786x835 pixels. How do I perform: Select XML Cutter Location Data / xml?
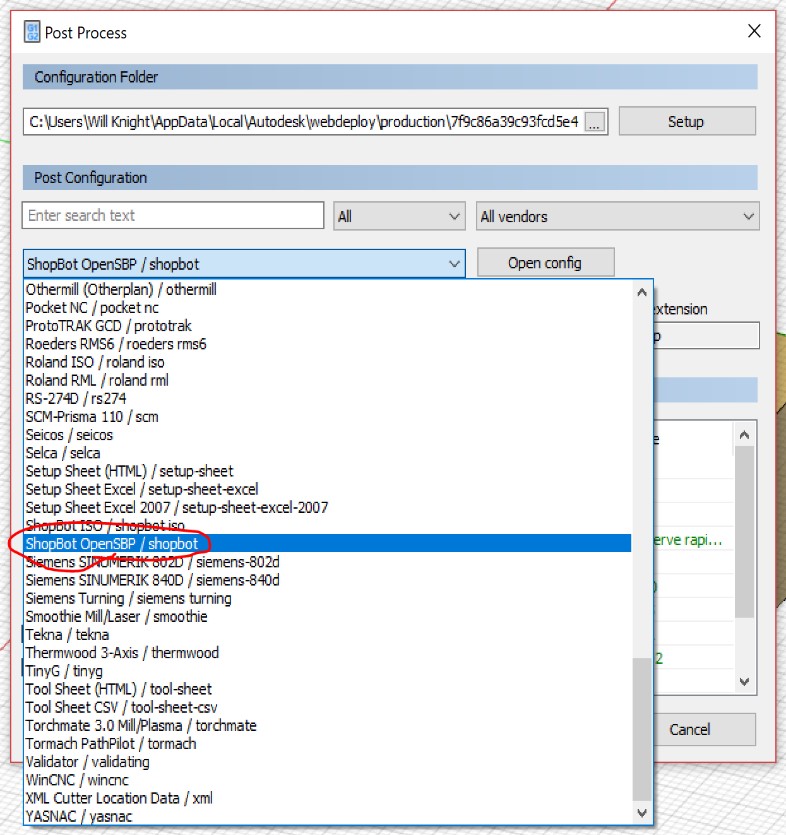click(x=328, y=798)
